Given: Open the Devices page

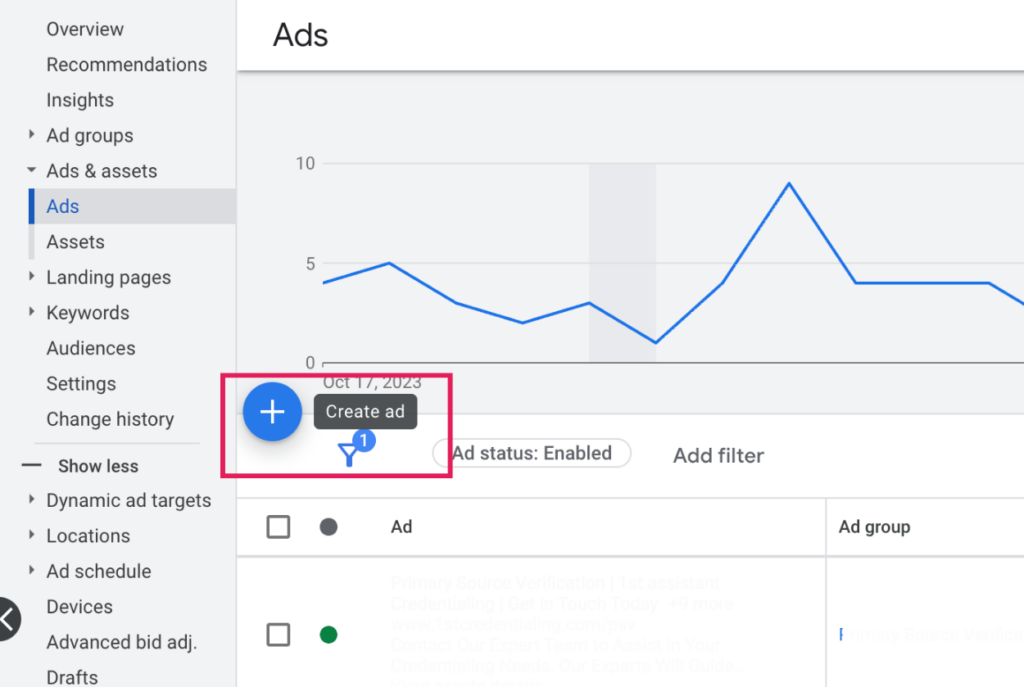Looking at the screenshot, I should click(x=79, y=606).
